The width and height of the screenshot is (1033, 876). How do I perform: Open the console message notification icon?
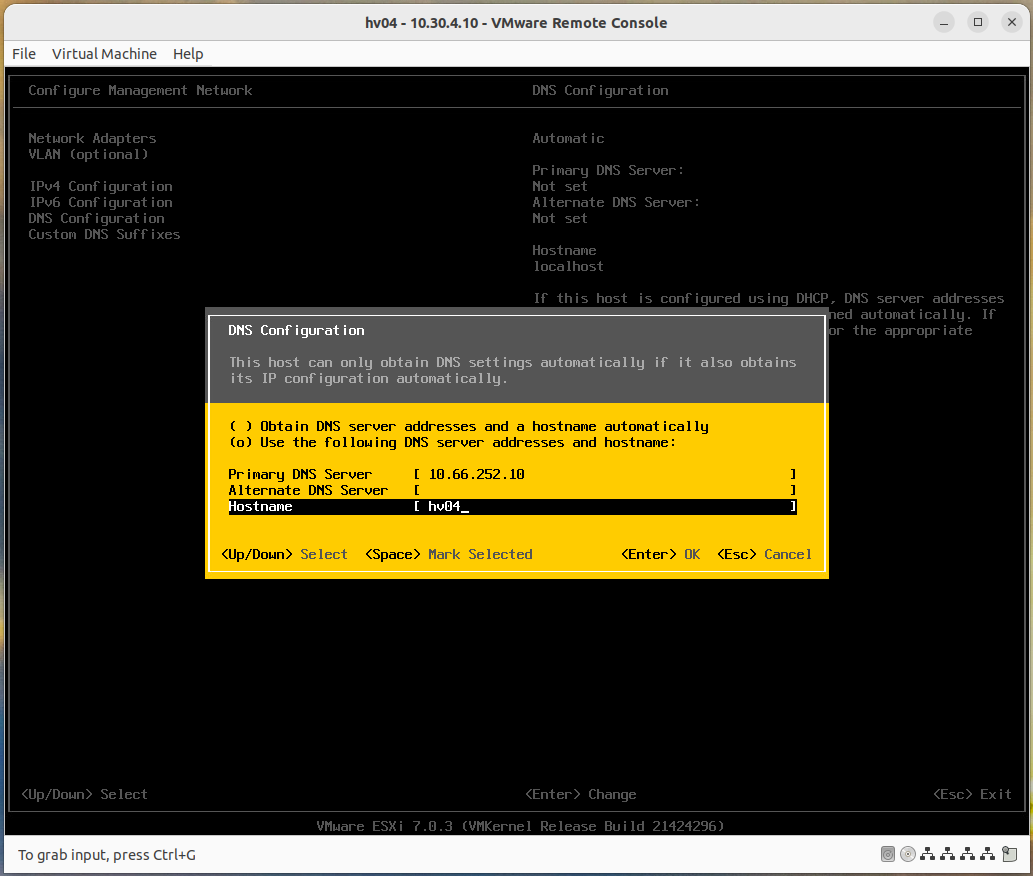click(x=1009, y=854)
